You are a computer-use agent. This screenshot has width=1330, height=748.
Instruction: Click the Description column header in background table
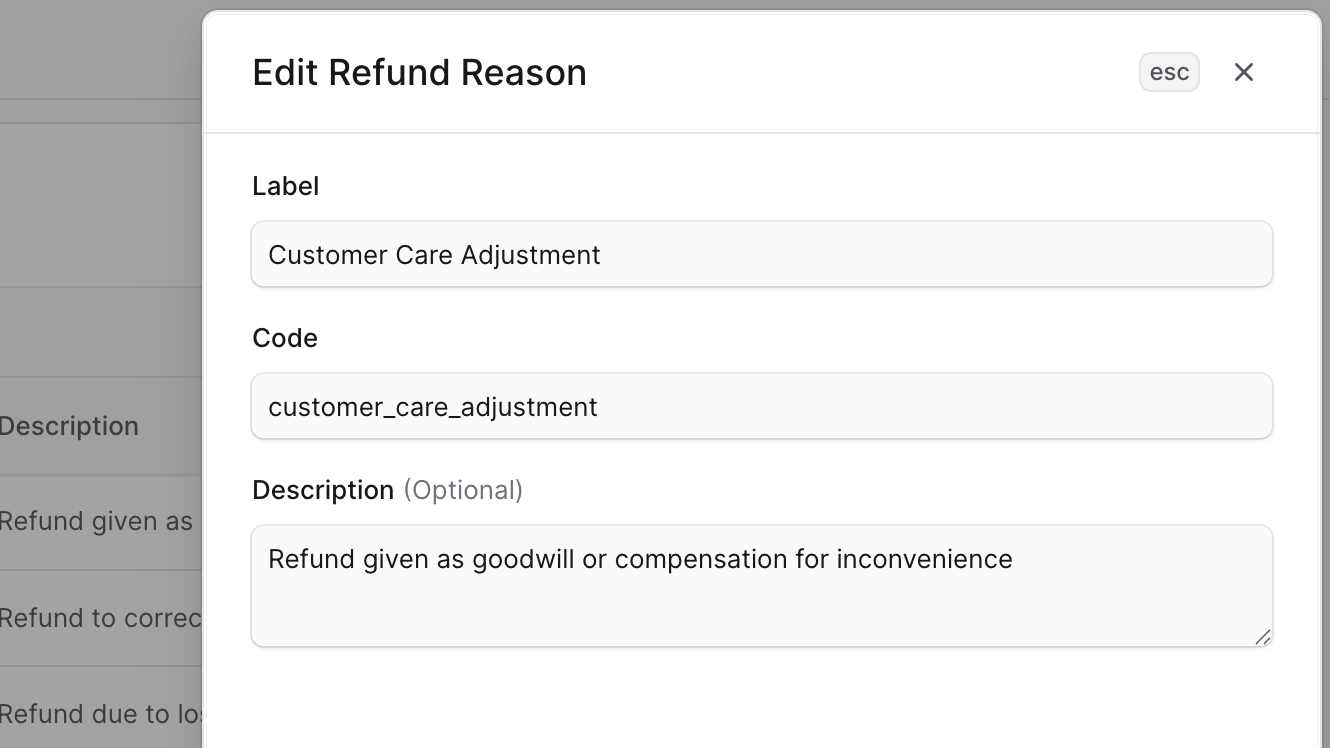click(69, 426)
